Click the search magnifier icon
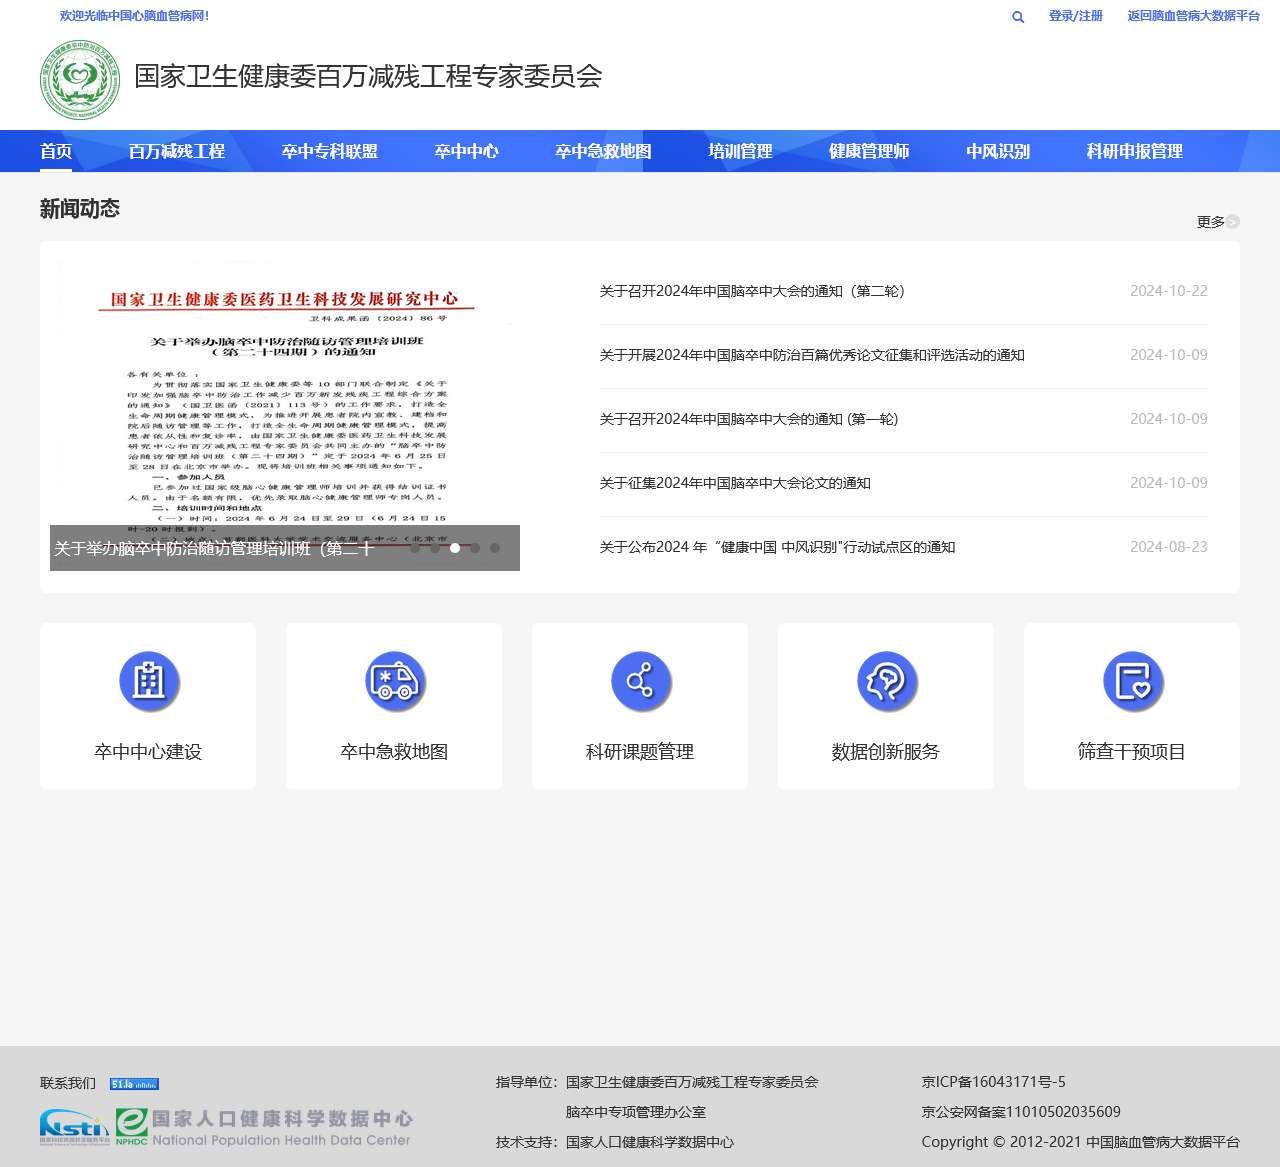Viewport: 1280px width, 1167px height. coord(1017,17)
